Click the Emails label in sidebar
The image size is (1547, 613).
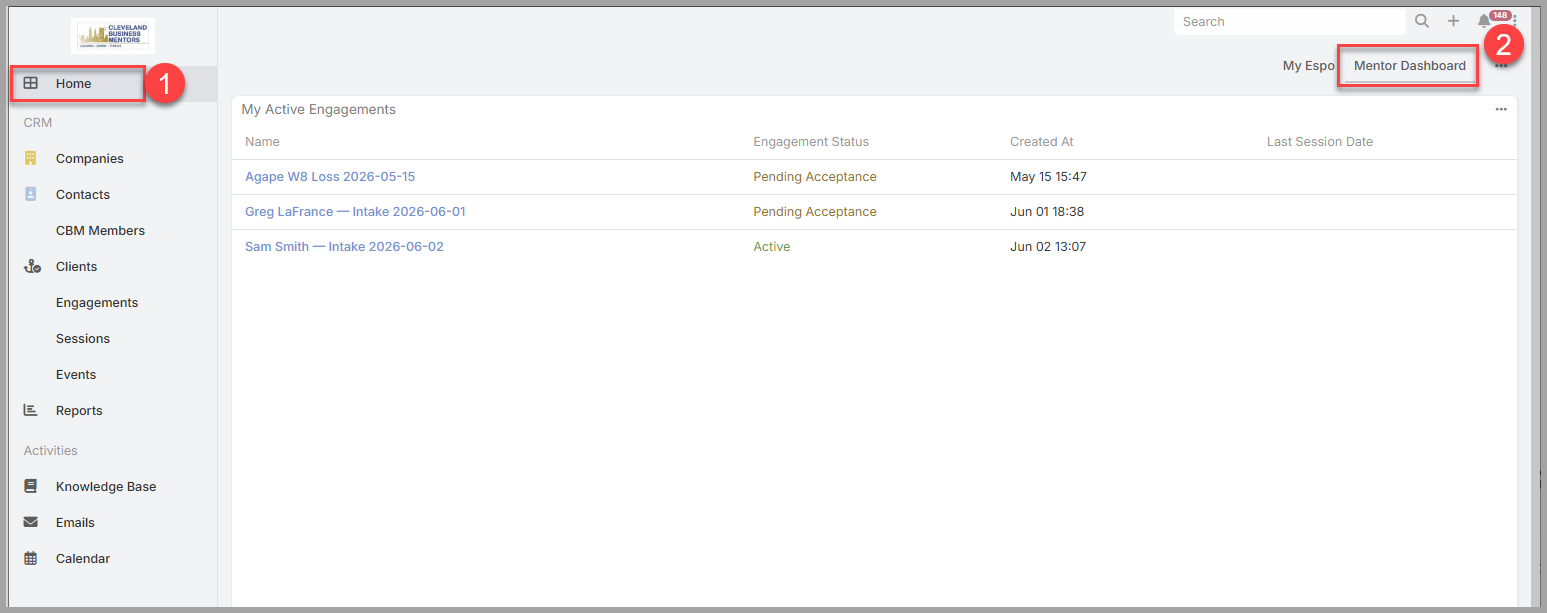click(x=75, y=523)
